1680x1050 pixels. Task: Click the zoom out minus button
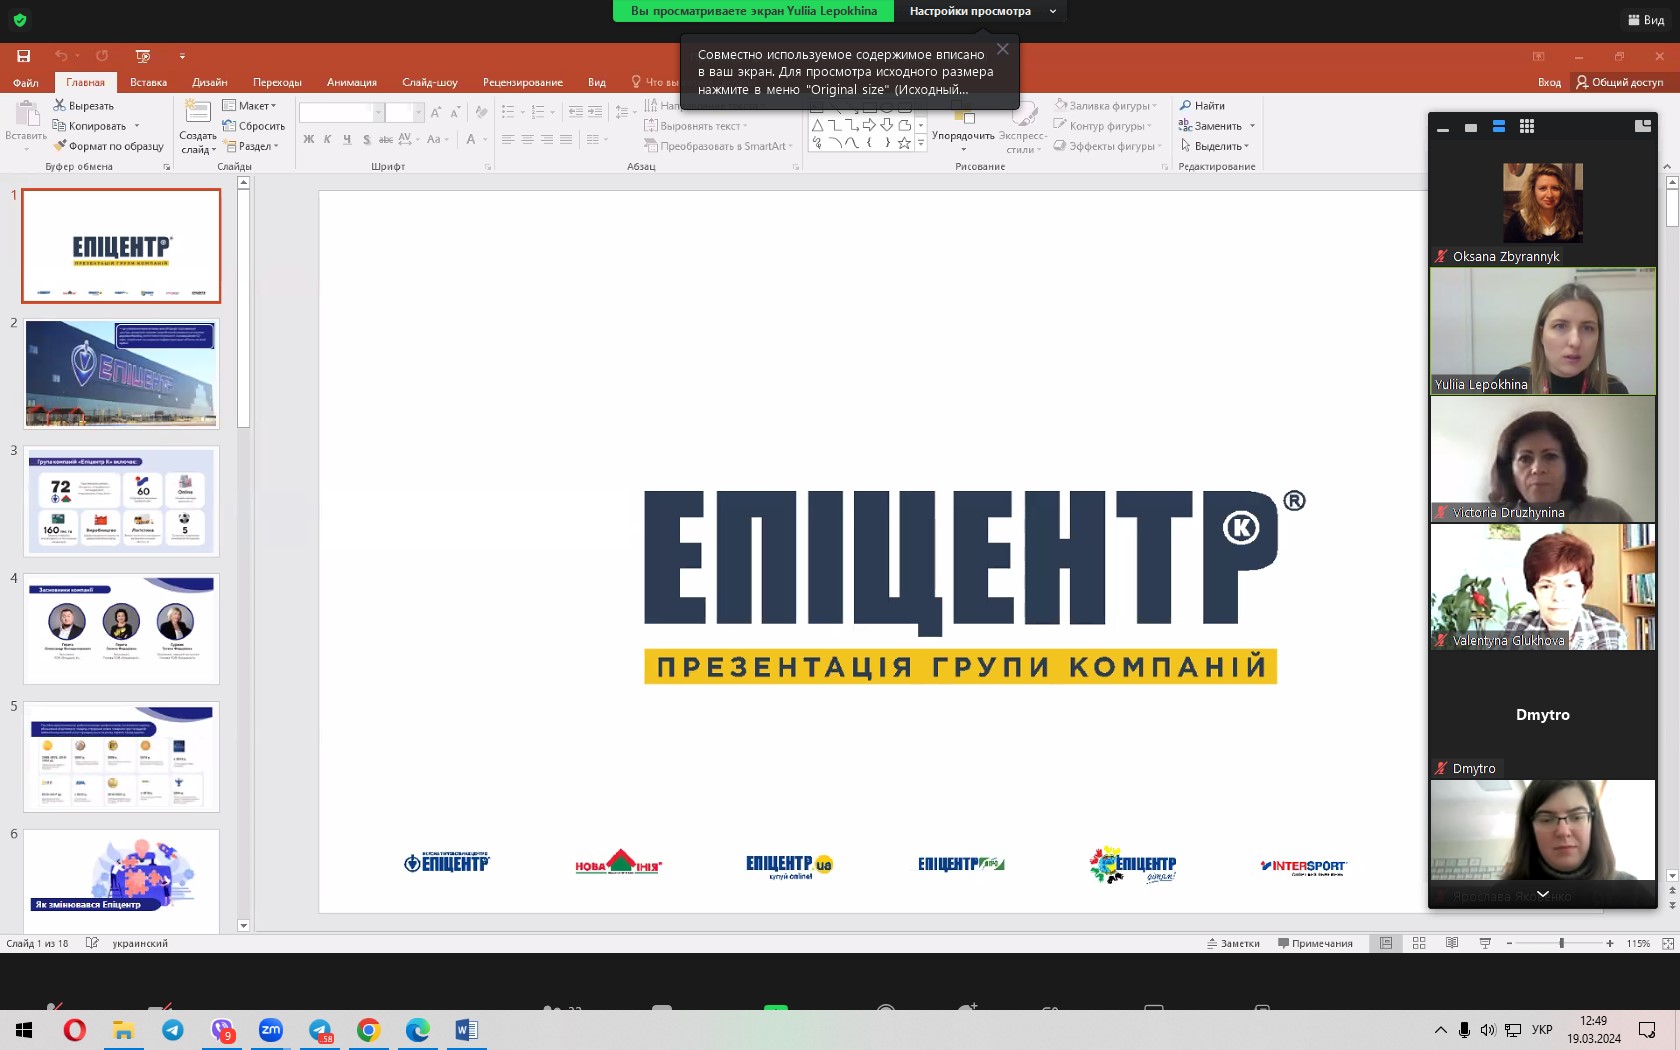coord(1509,943)
